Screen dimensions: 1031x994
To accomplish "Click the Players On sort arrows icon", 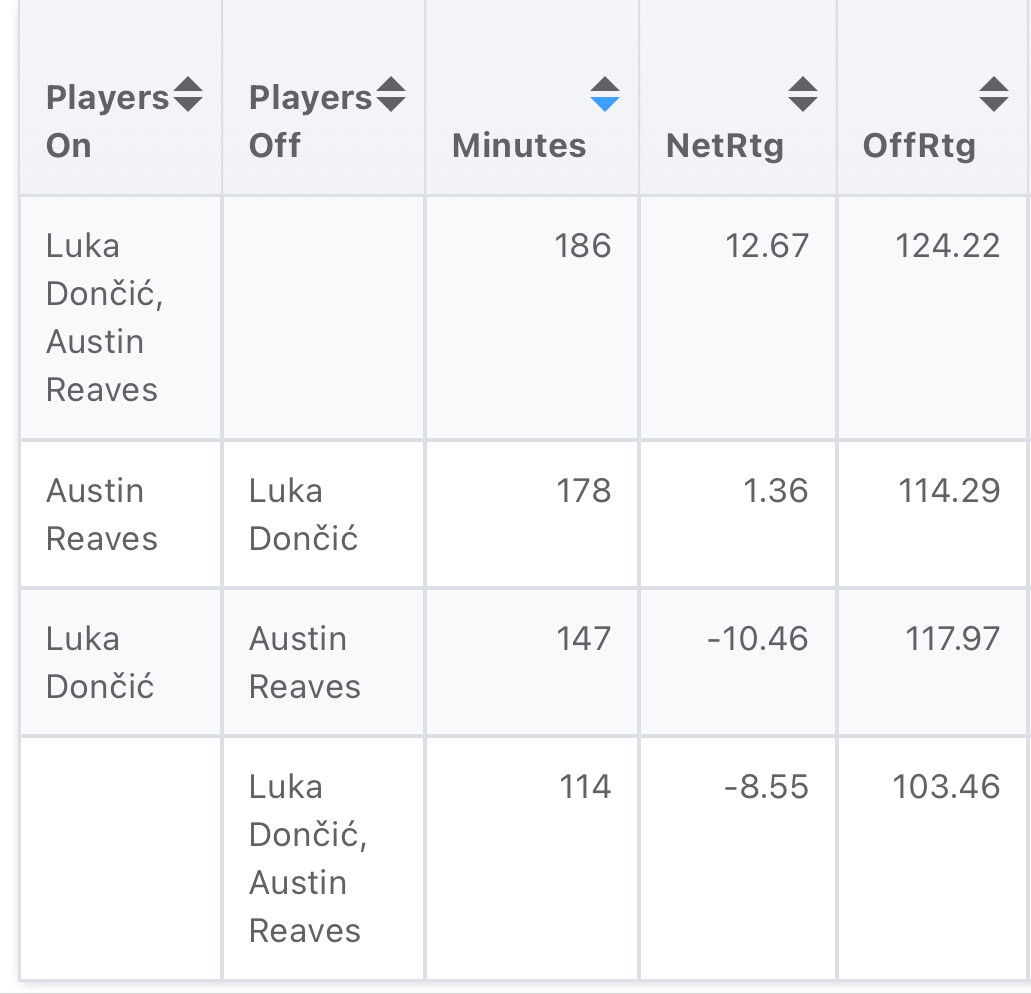I will coord(188,96).
